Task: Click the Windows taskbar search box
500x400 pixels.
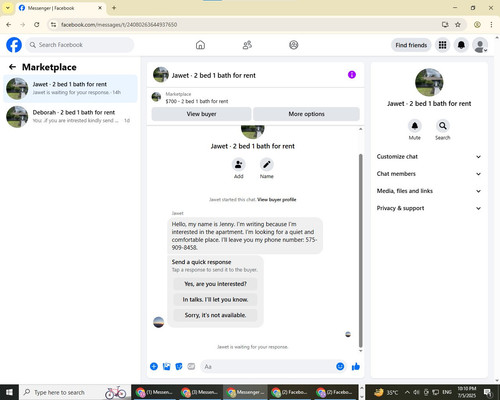Action: click(x=75, y=392)
